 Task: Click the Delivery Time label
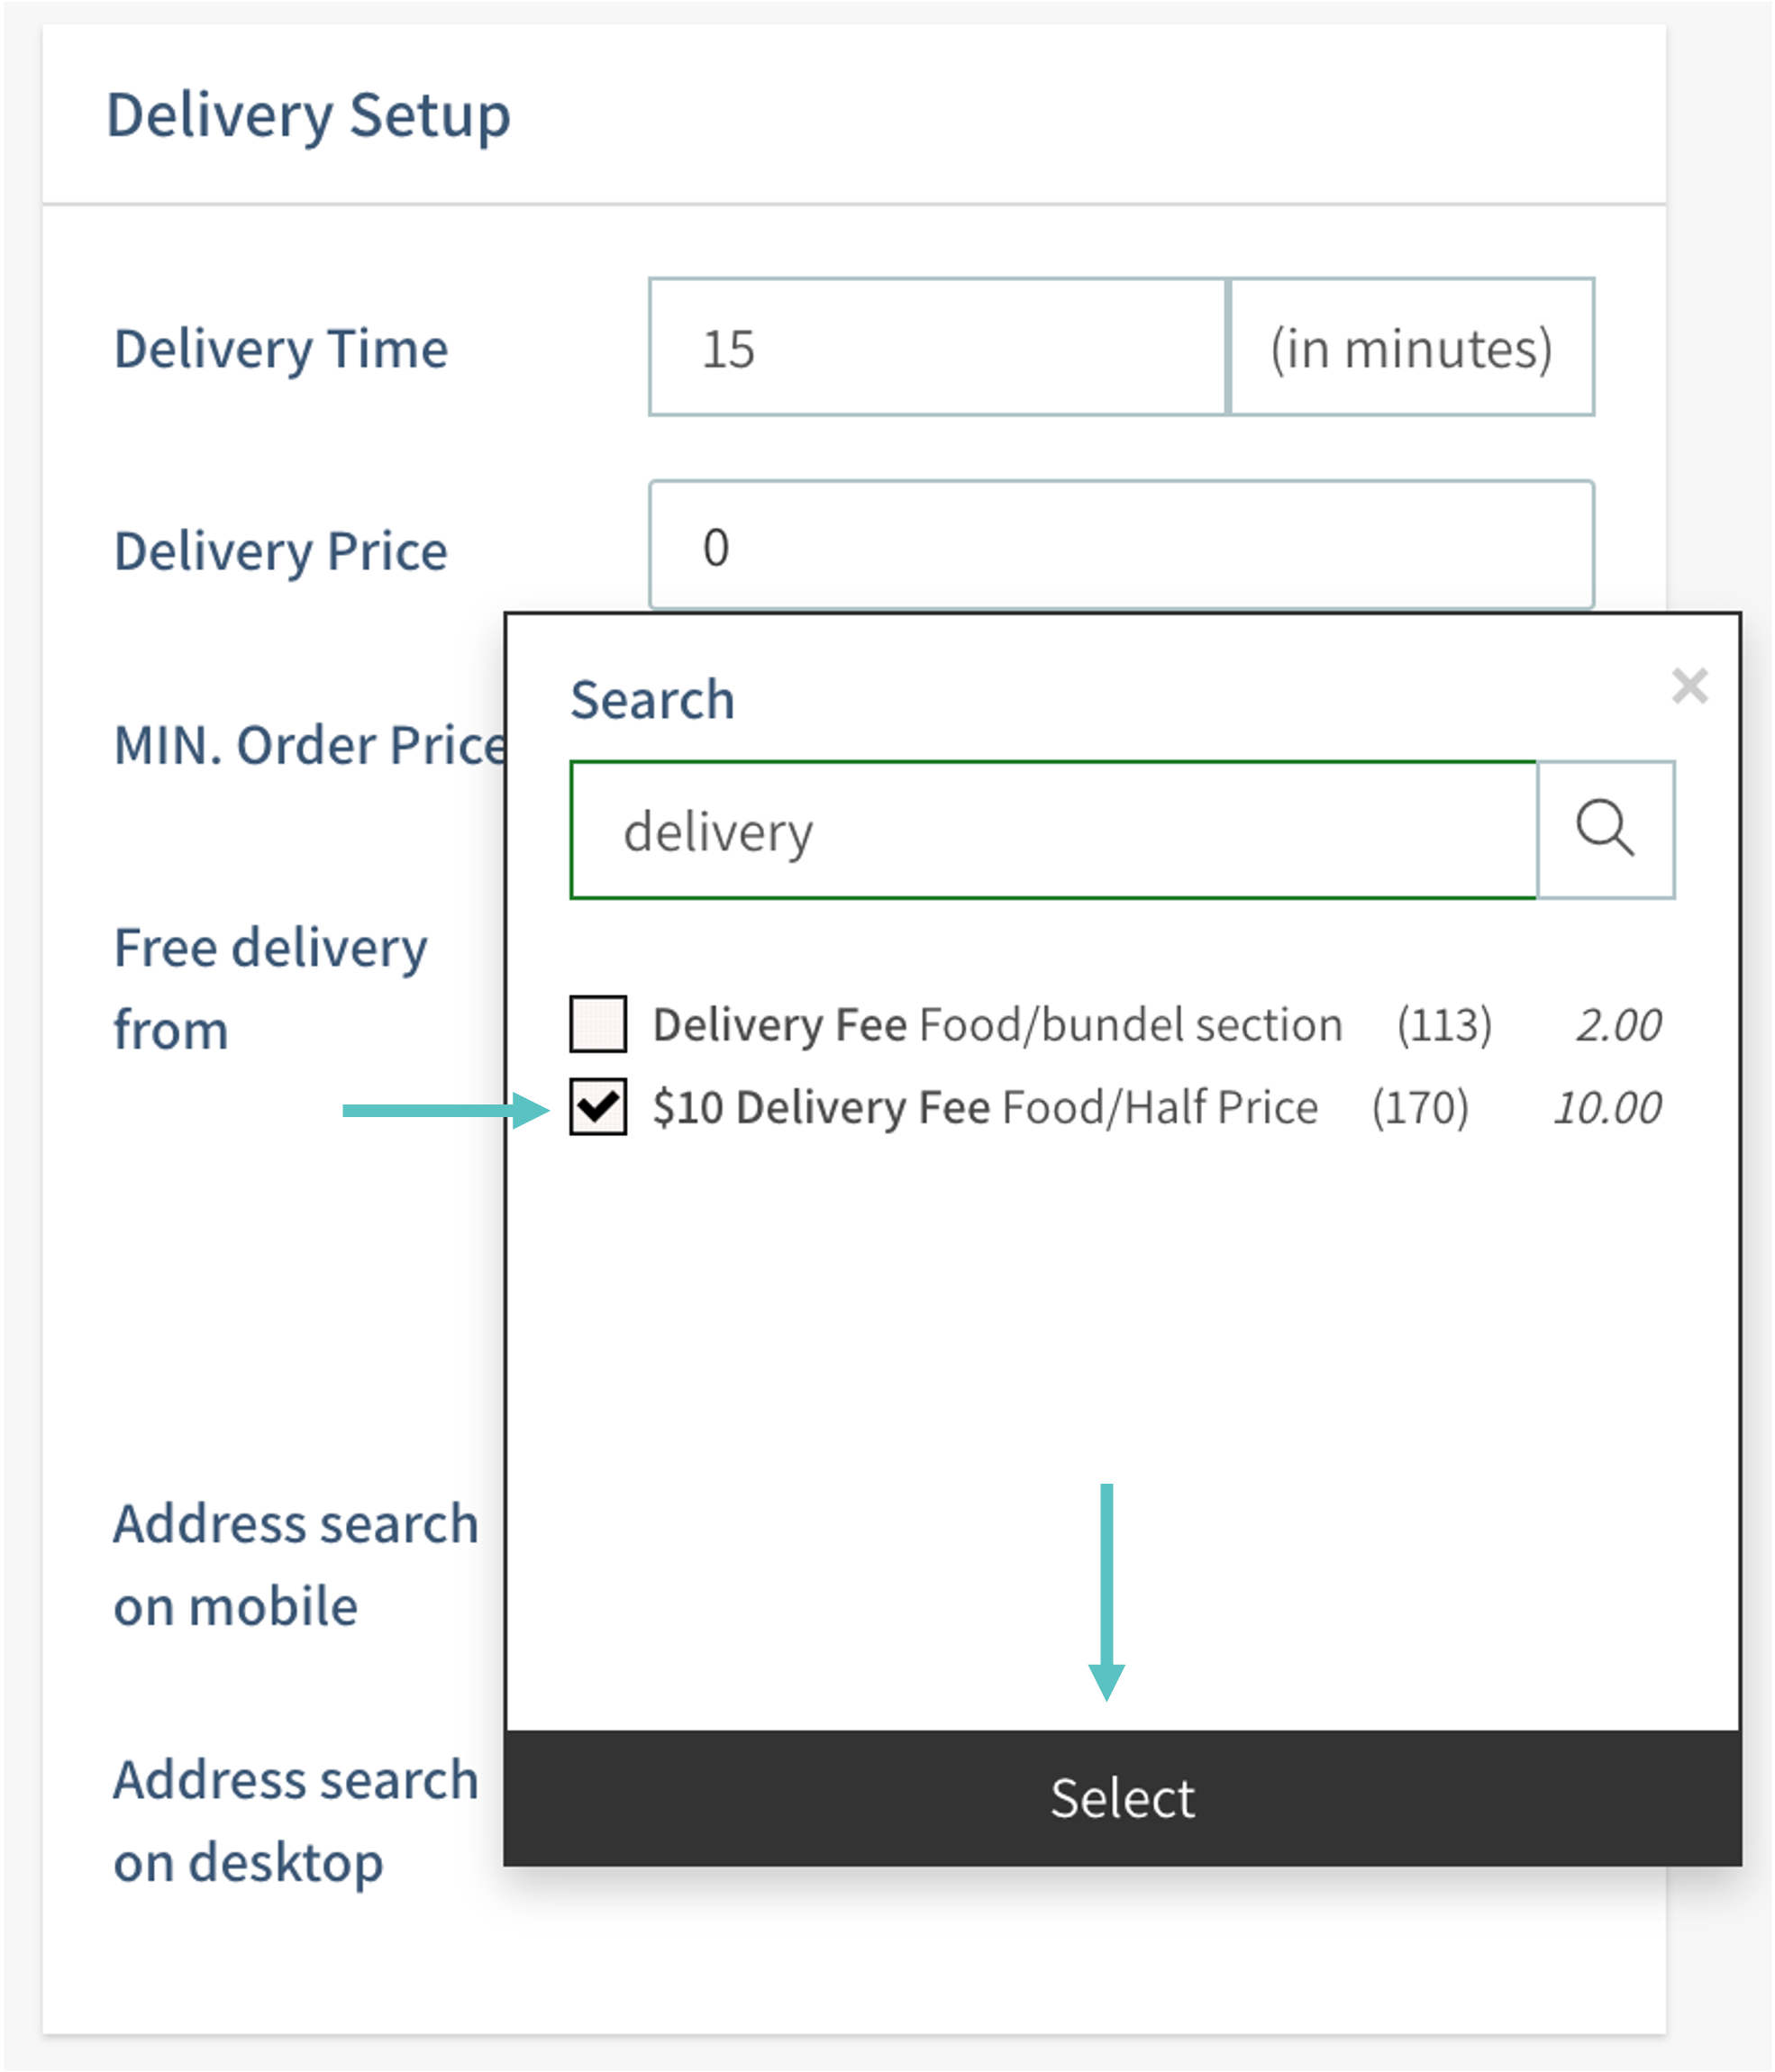[x=281, y=349]
